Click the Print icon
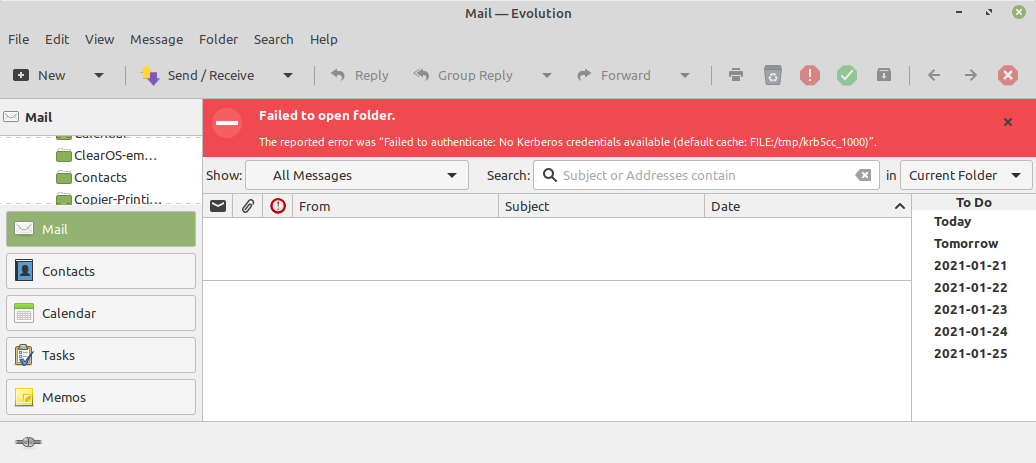 click(x=736, y=75)
